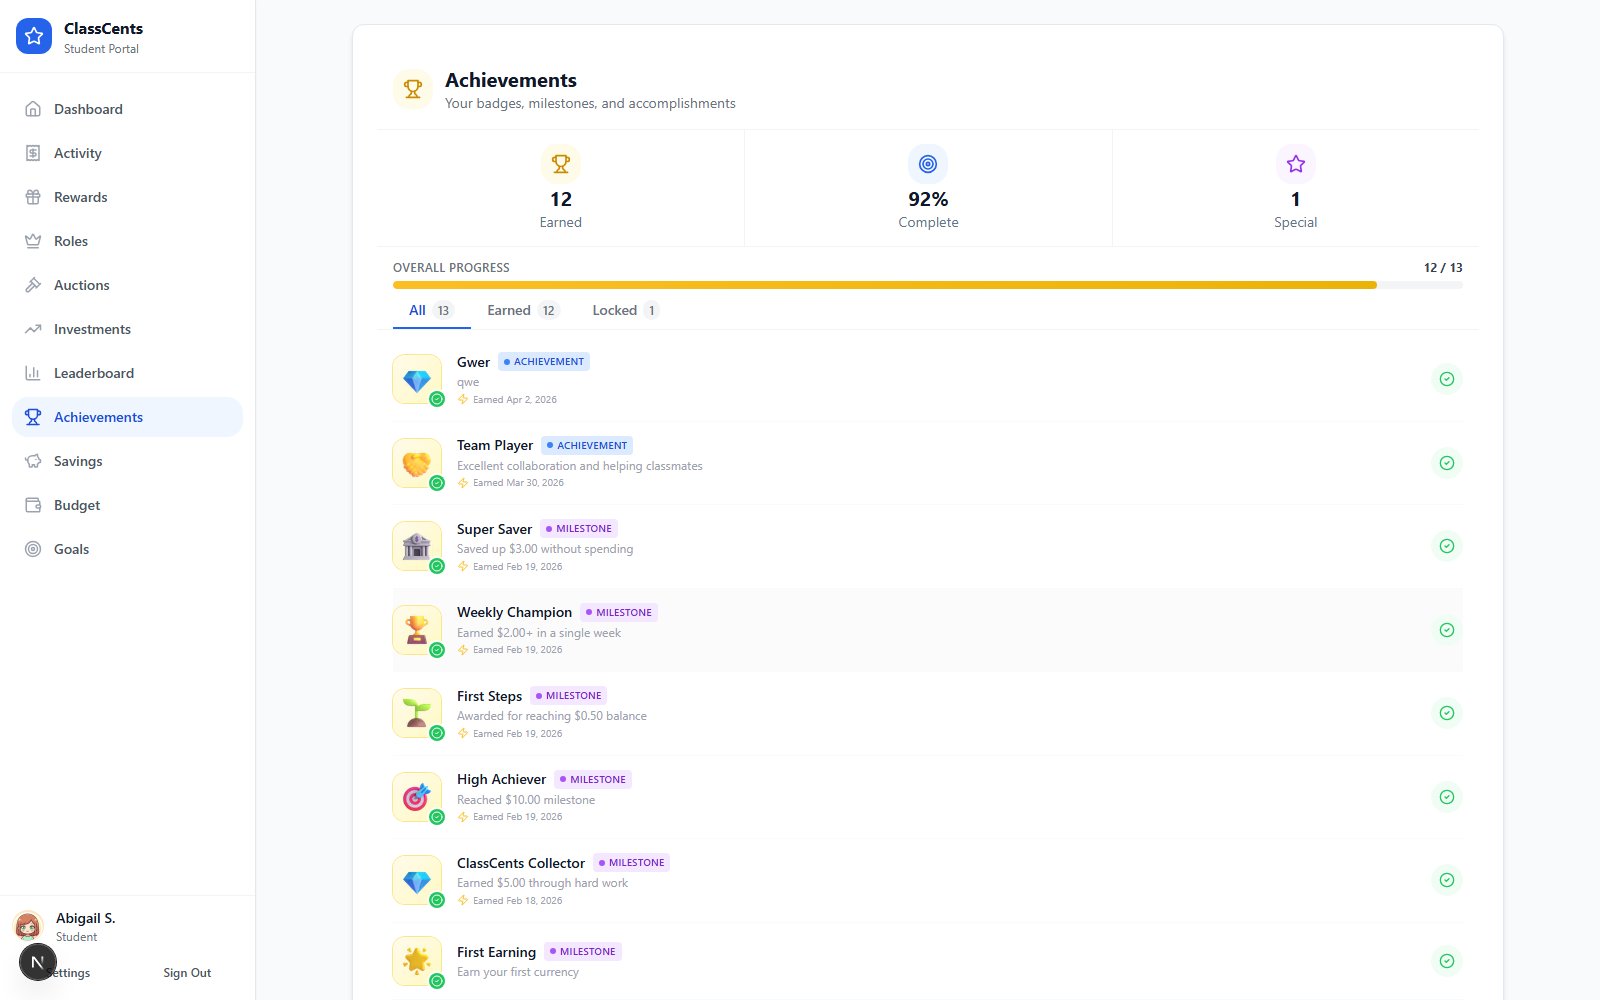
Task: Click the Investments trend line icon
Action: [x=33, y=329]
